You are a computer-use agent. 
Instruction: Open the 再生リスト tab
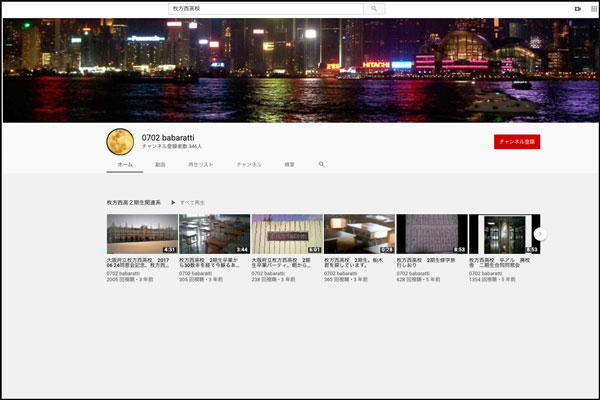click(x=200, y=164)
